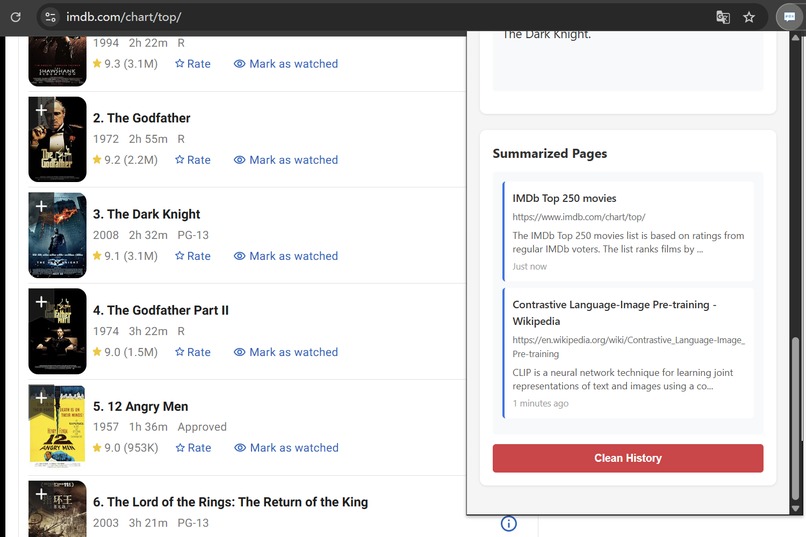The width and height of the screenshot is (806, 537).
Task: Add The Godfather Part II to watchlist
Action: tap(42, 302)
